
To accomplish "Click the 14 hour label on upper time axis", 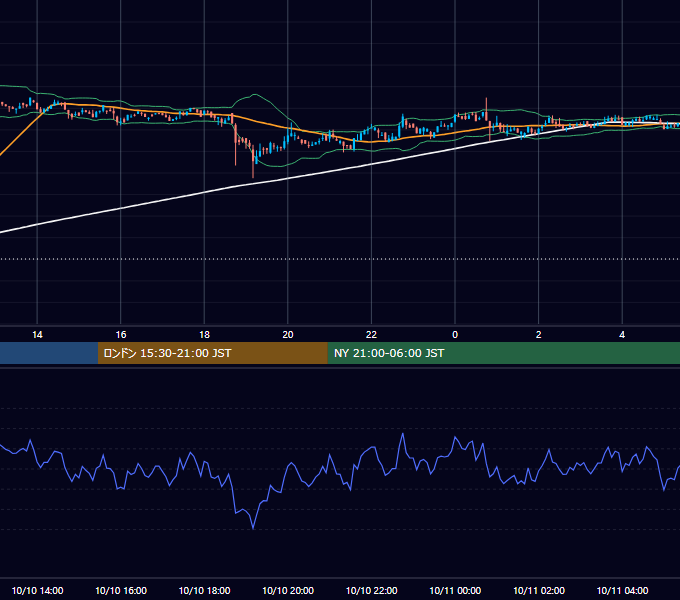I will [x=37, y=335].
